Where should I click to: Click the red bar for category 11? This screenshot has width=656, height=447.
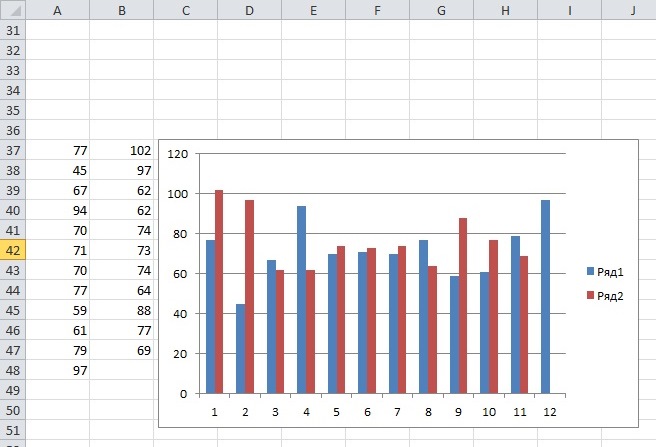click(523, 325)
